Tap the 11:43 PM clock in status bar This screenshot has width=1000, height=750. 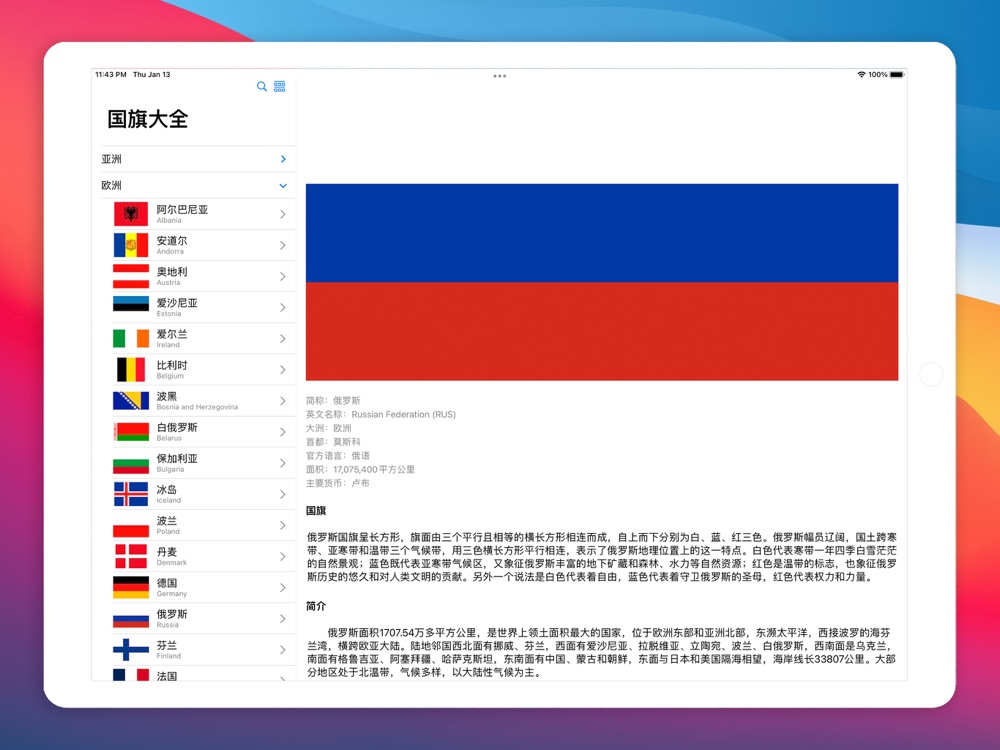point(111,75)
